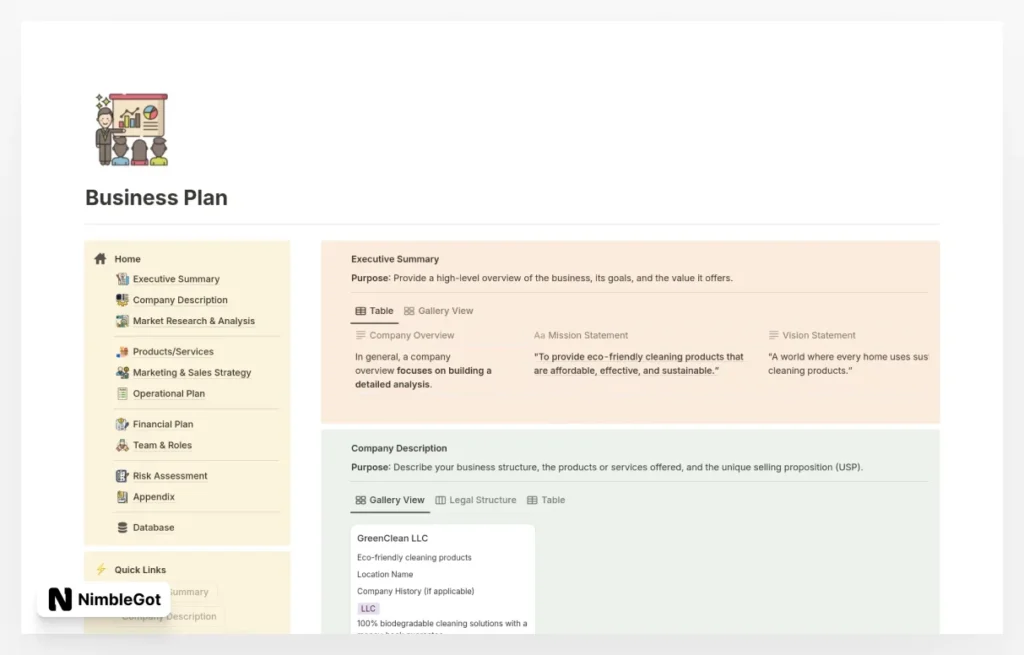Open the Appendix page

tap(154, 496)
